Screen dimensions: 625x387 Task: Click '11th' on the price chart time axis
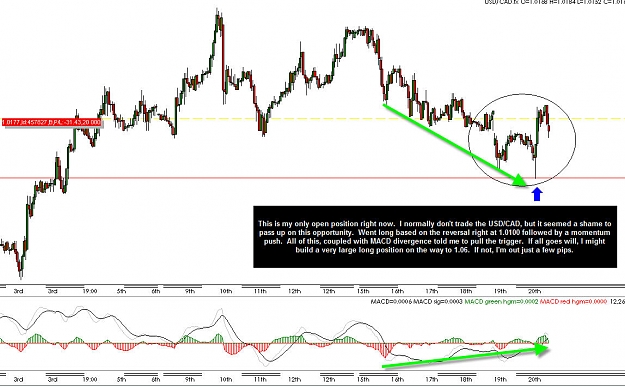(260, 291)
